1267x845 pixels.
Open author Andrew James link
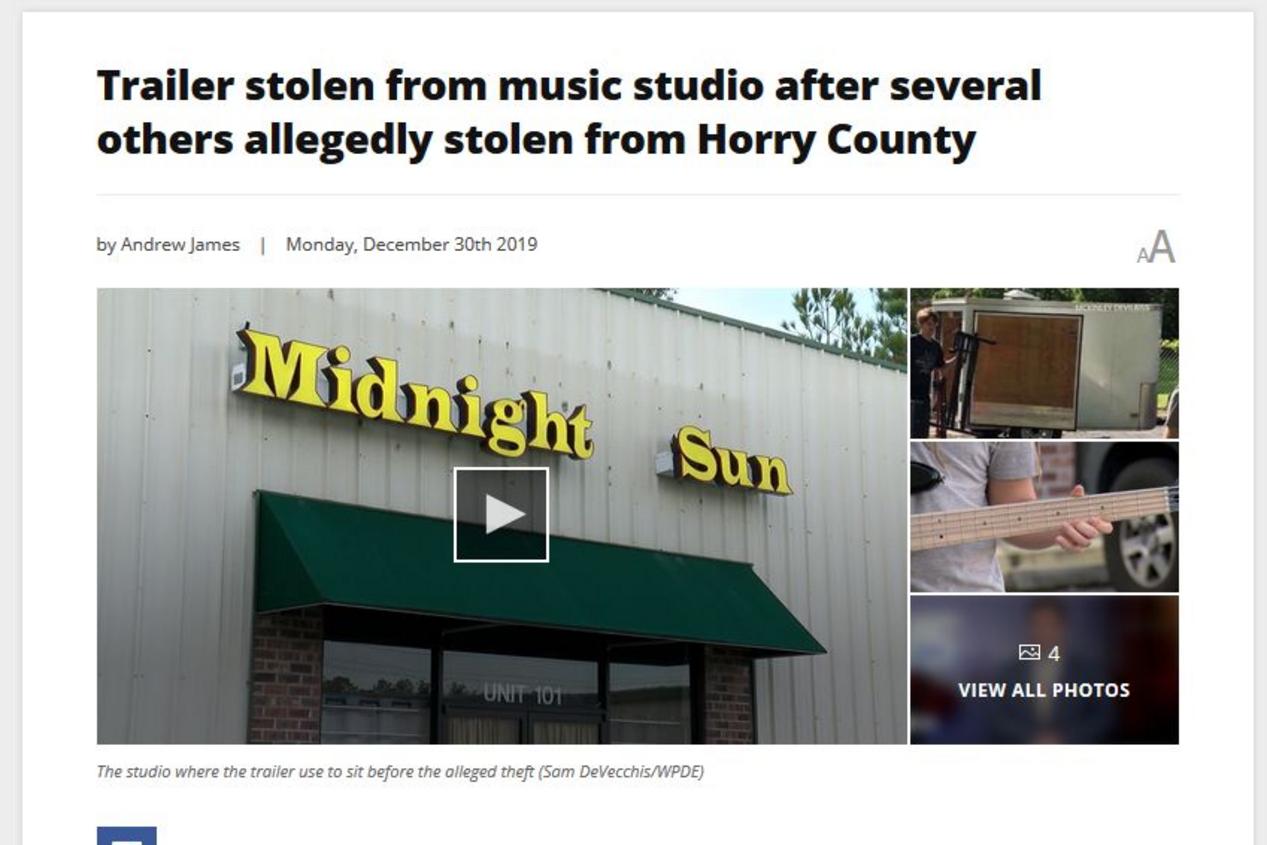[x=180, y=244]
